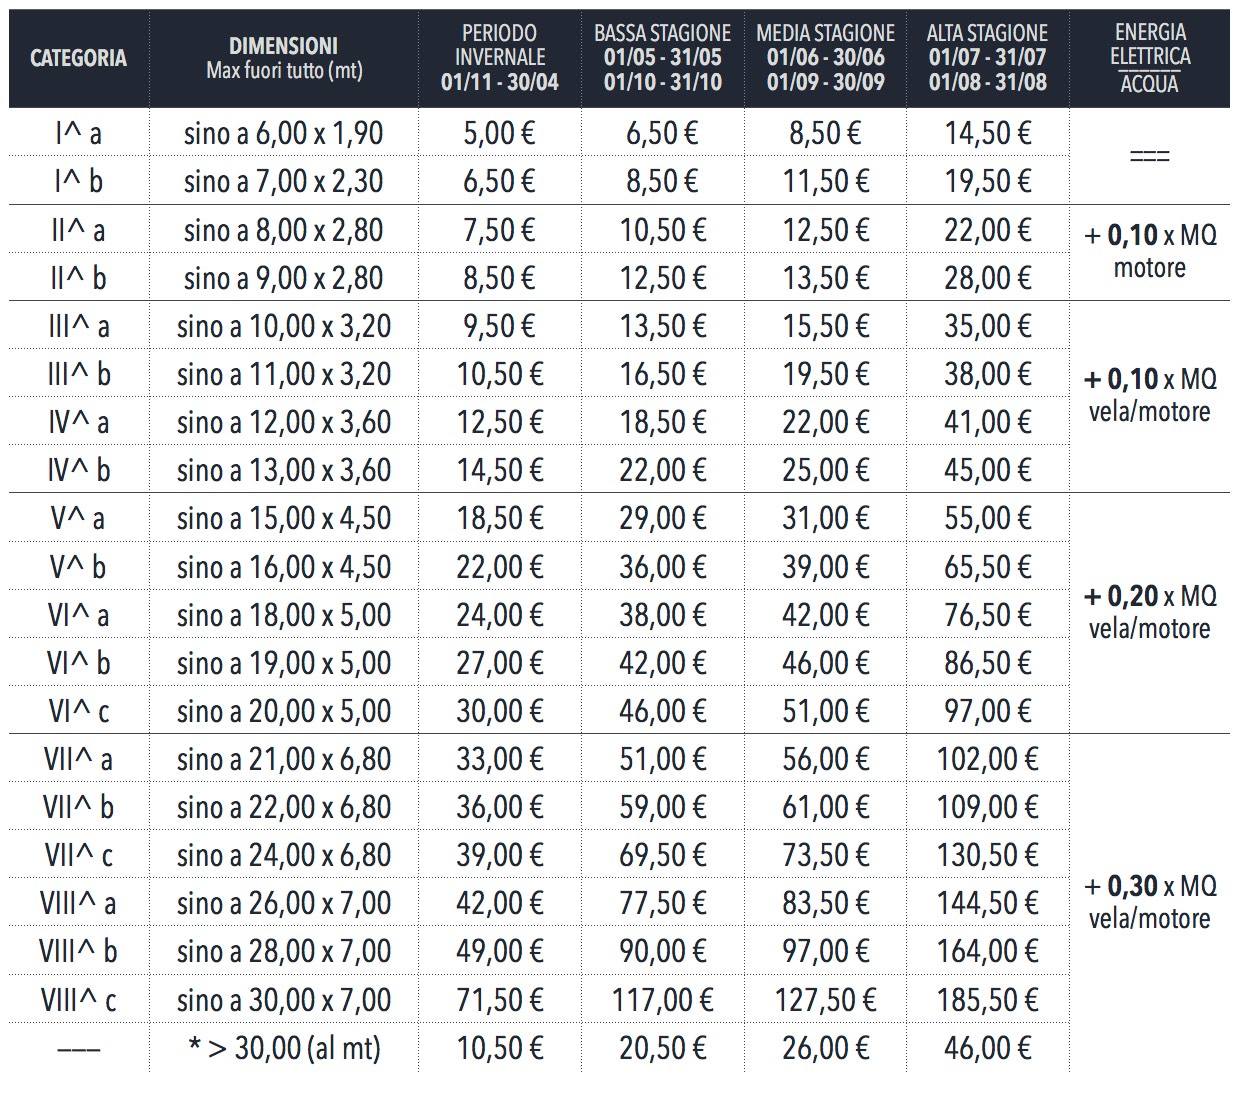Click dimension 'sino a 6,00 x 1,90'
Screen dimensions: 1240x1100
tap(284, 133)
